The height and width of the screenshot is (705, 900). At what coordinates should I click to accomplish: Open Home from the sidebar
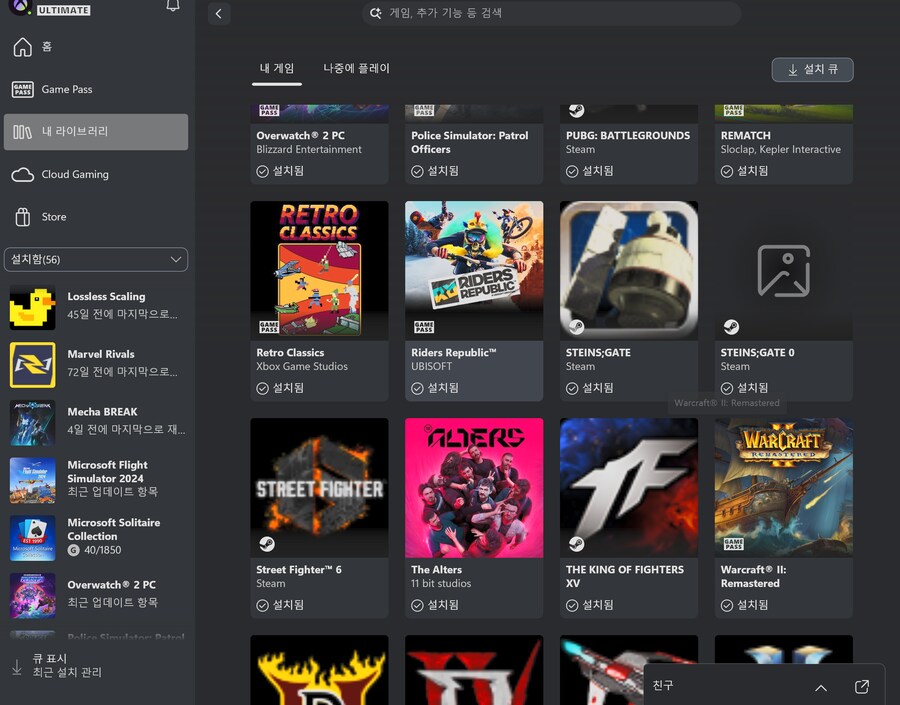[x=95, y=47]
